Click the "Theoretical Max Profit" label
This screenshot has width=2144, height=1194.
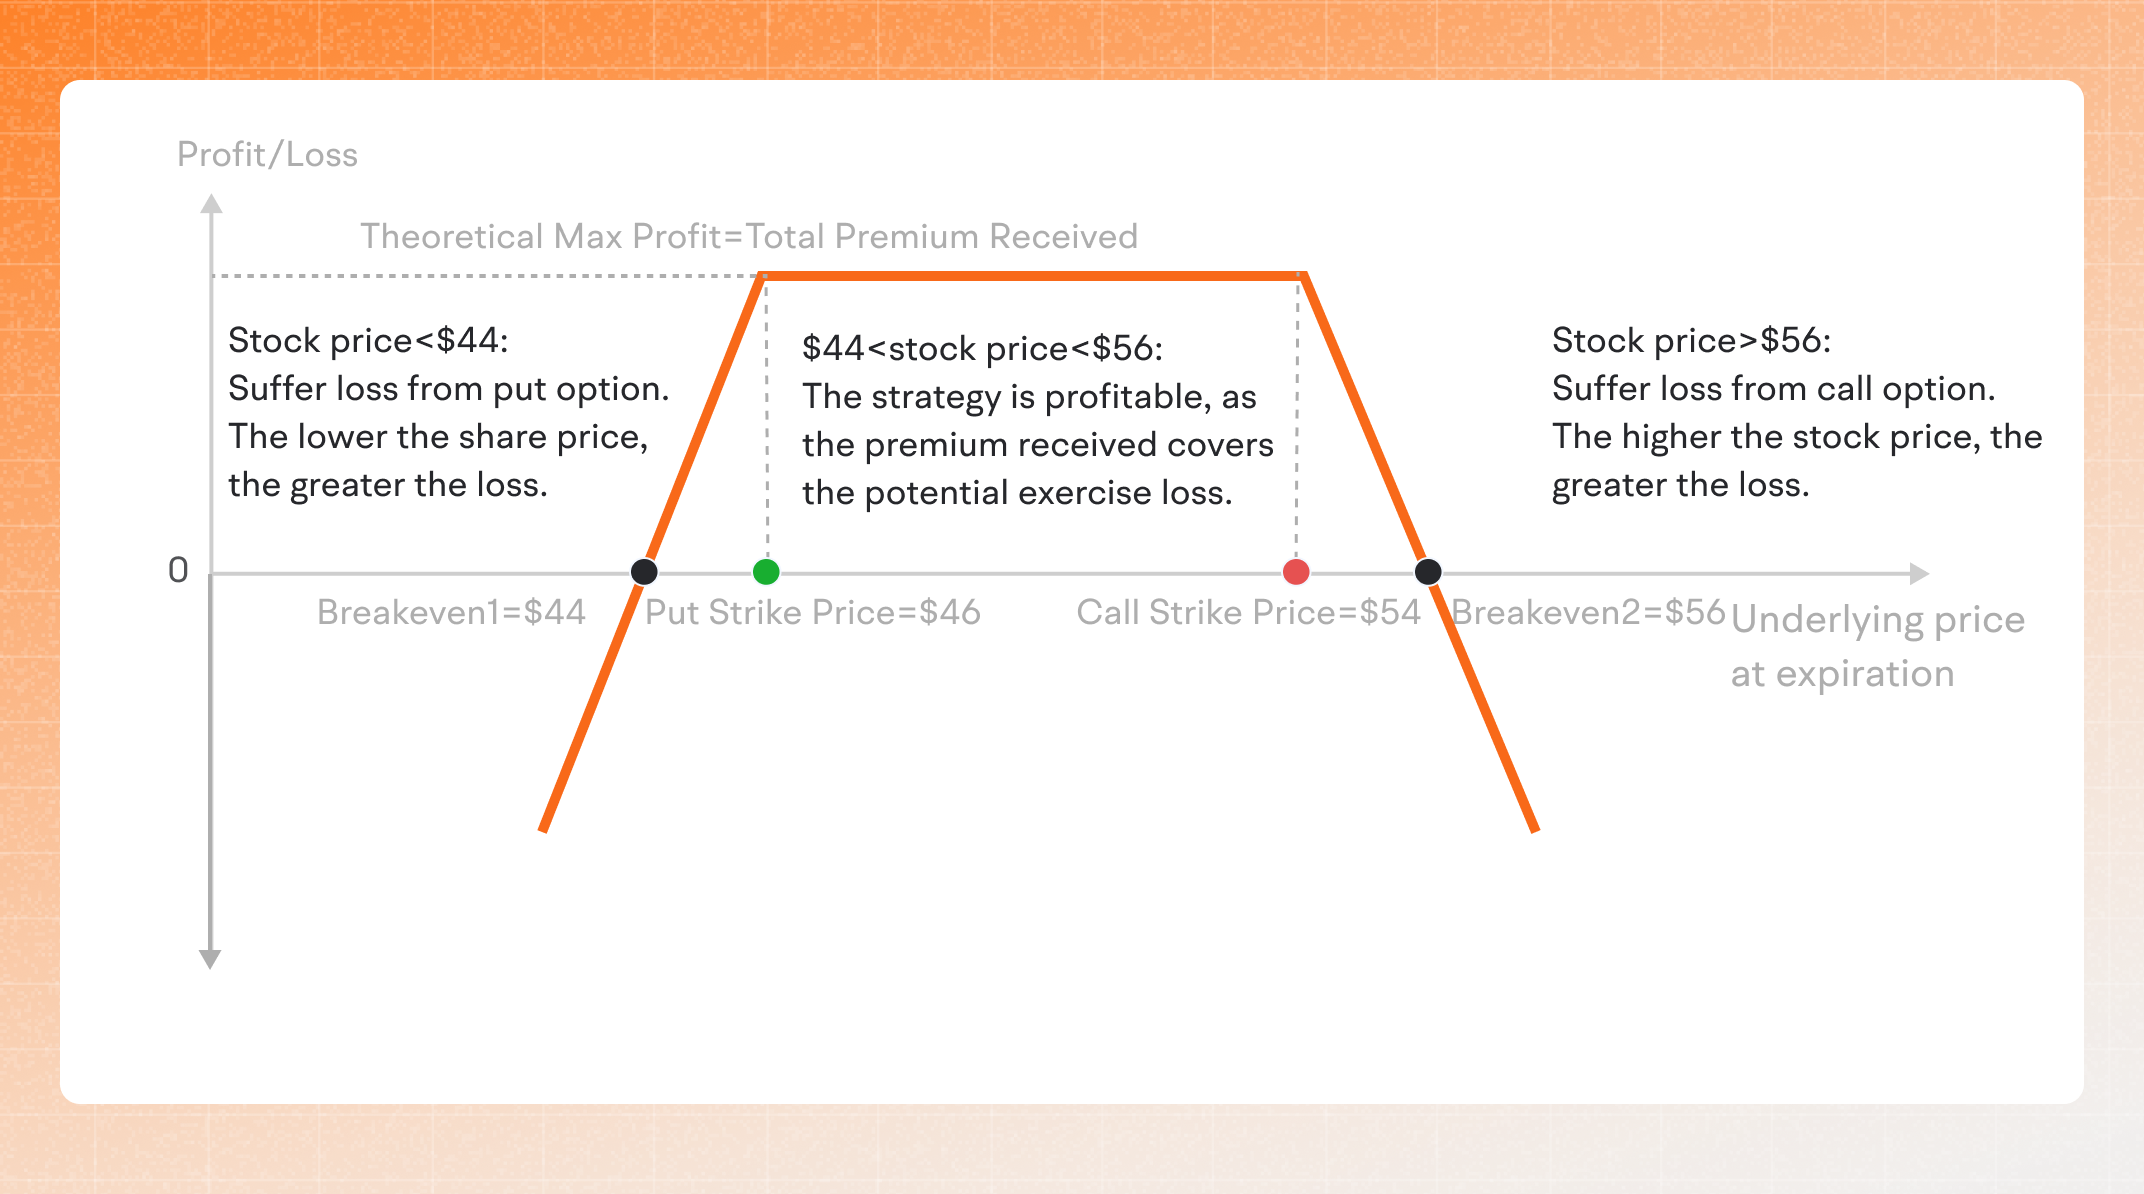pyautogui.click(x=748, y=237)
